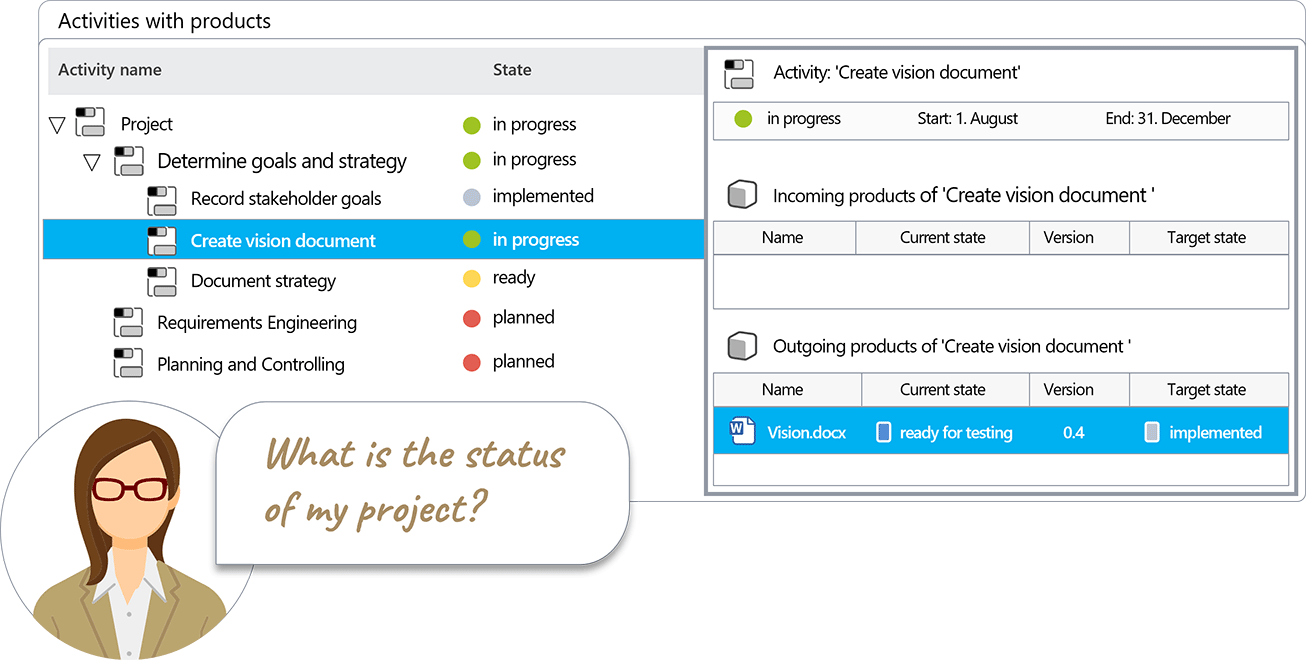This screenshot has width=1306, height=660.
Task: Click the activity icon beside Requirements Engineering
Action: [128, 322]
